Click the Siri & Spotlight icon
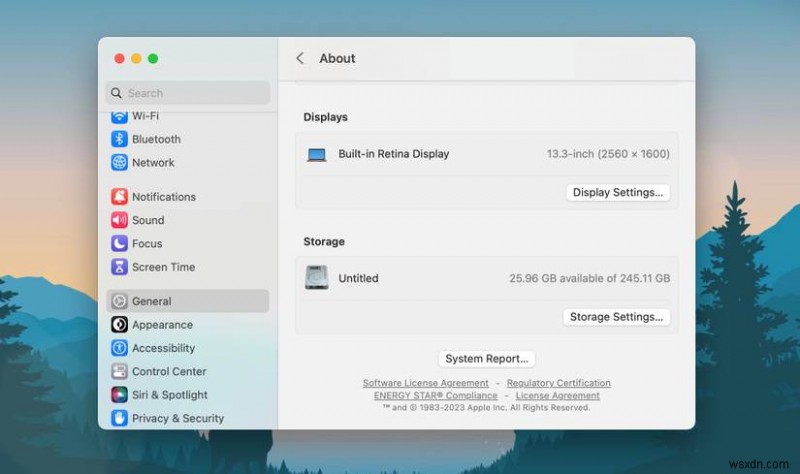 tap(119, 395)
